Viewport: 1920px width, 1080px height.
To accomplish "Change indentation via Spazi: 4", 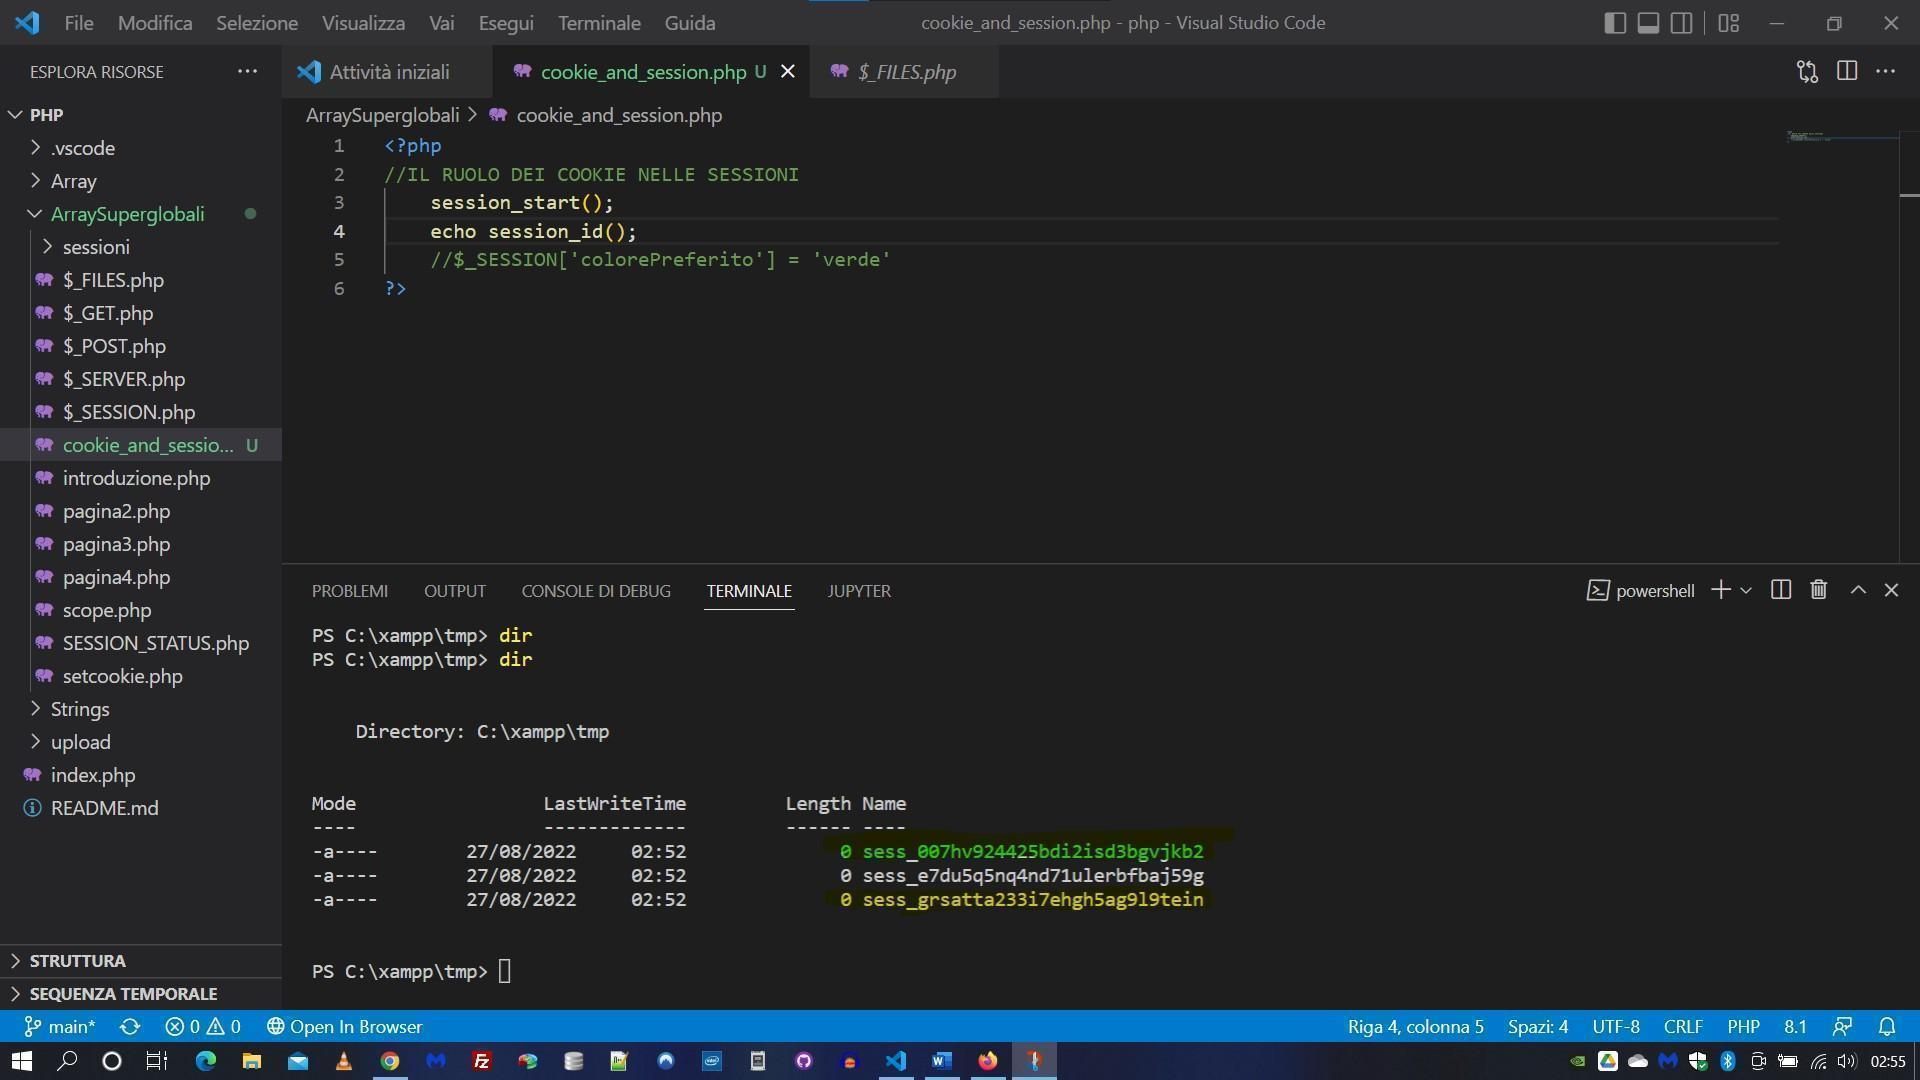I will point(1538,1027).
